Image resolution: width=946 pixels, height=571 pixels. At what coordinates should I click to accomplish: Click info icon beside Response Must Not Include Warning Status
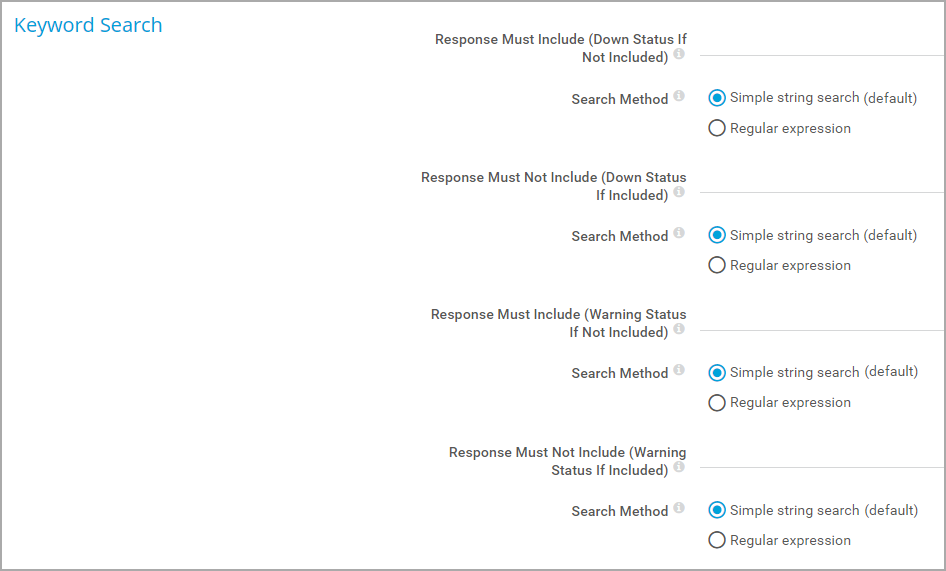point(679,467)
